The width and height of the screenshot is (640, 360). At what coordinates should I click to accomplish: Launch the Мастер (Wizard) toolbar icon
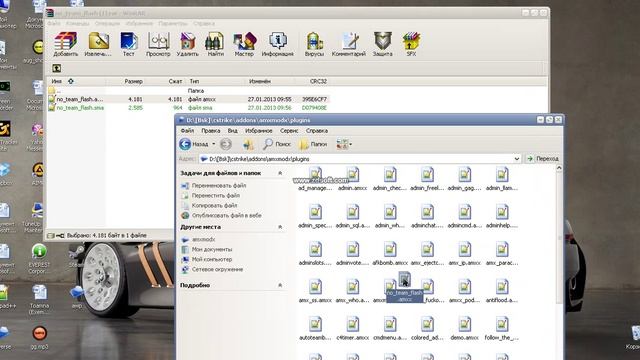[x=244, y=44]
